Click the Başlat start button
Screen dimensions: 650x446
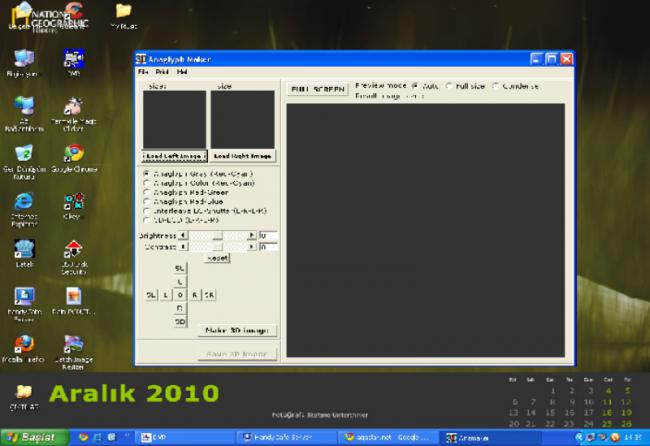pos(34,437)
